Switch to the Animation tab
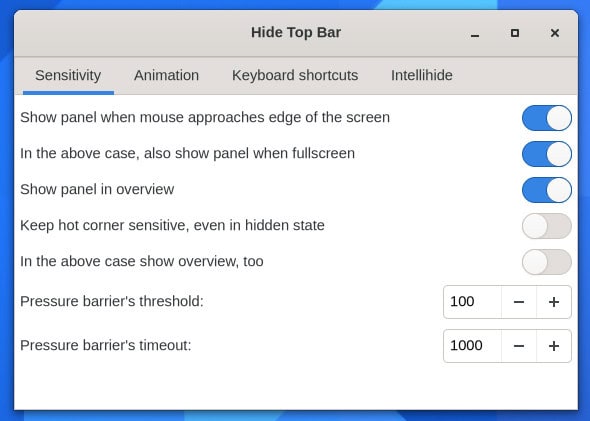 166,76
